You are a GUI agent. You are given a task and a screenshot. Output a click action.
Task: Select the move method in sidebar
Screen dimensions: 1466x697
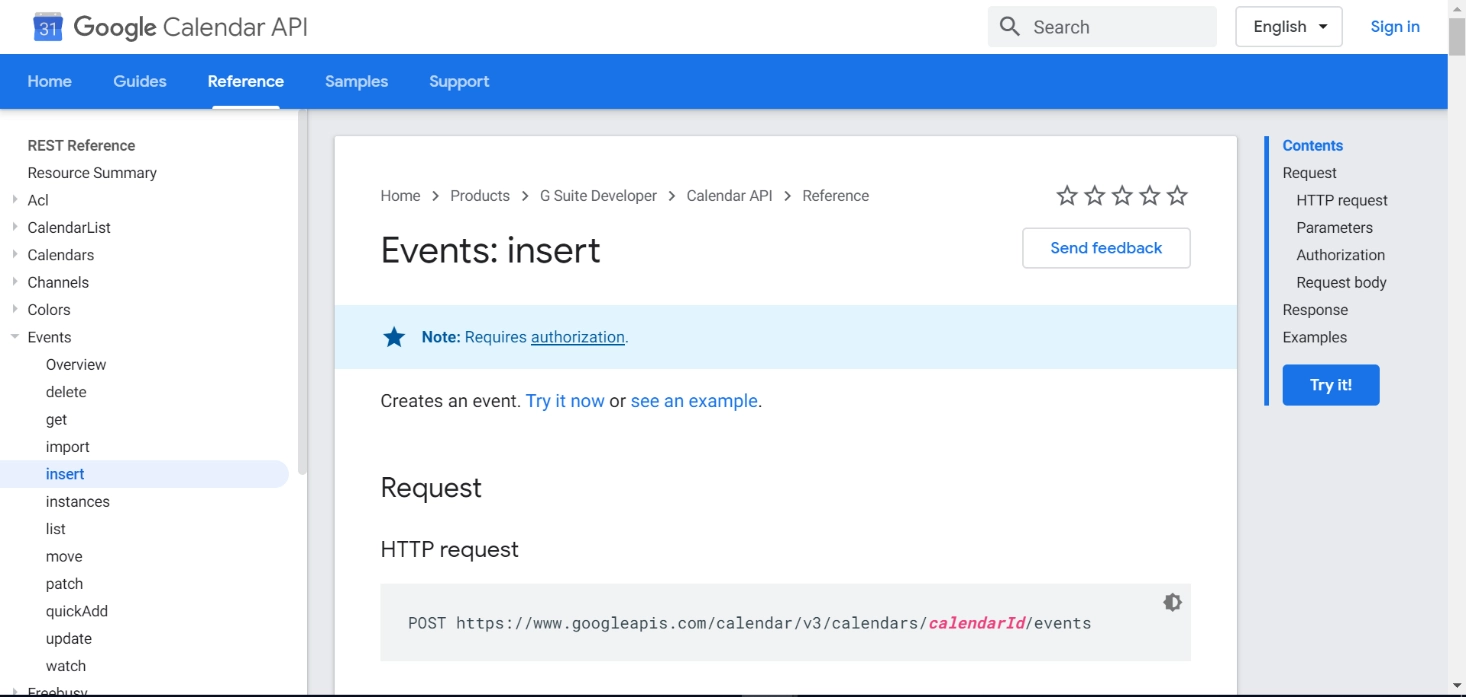pyautogui.click(x=64, y=556)
